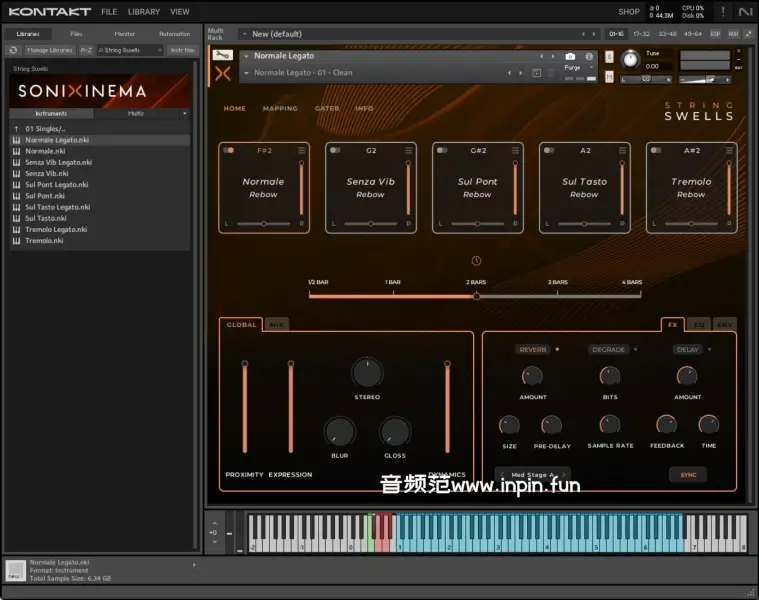
Task: Click the clock icon above bar slider
Action: point(476,261)
